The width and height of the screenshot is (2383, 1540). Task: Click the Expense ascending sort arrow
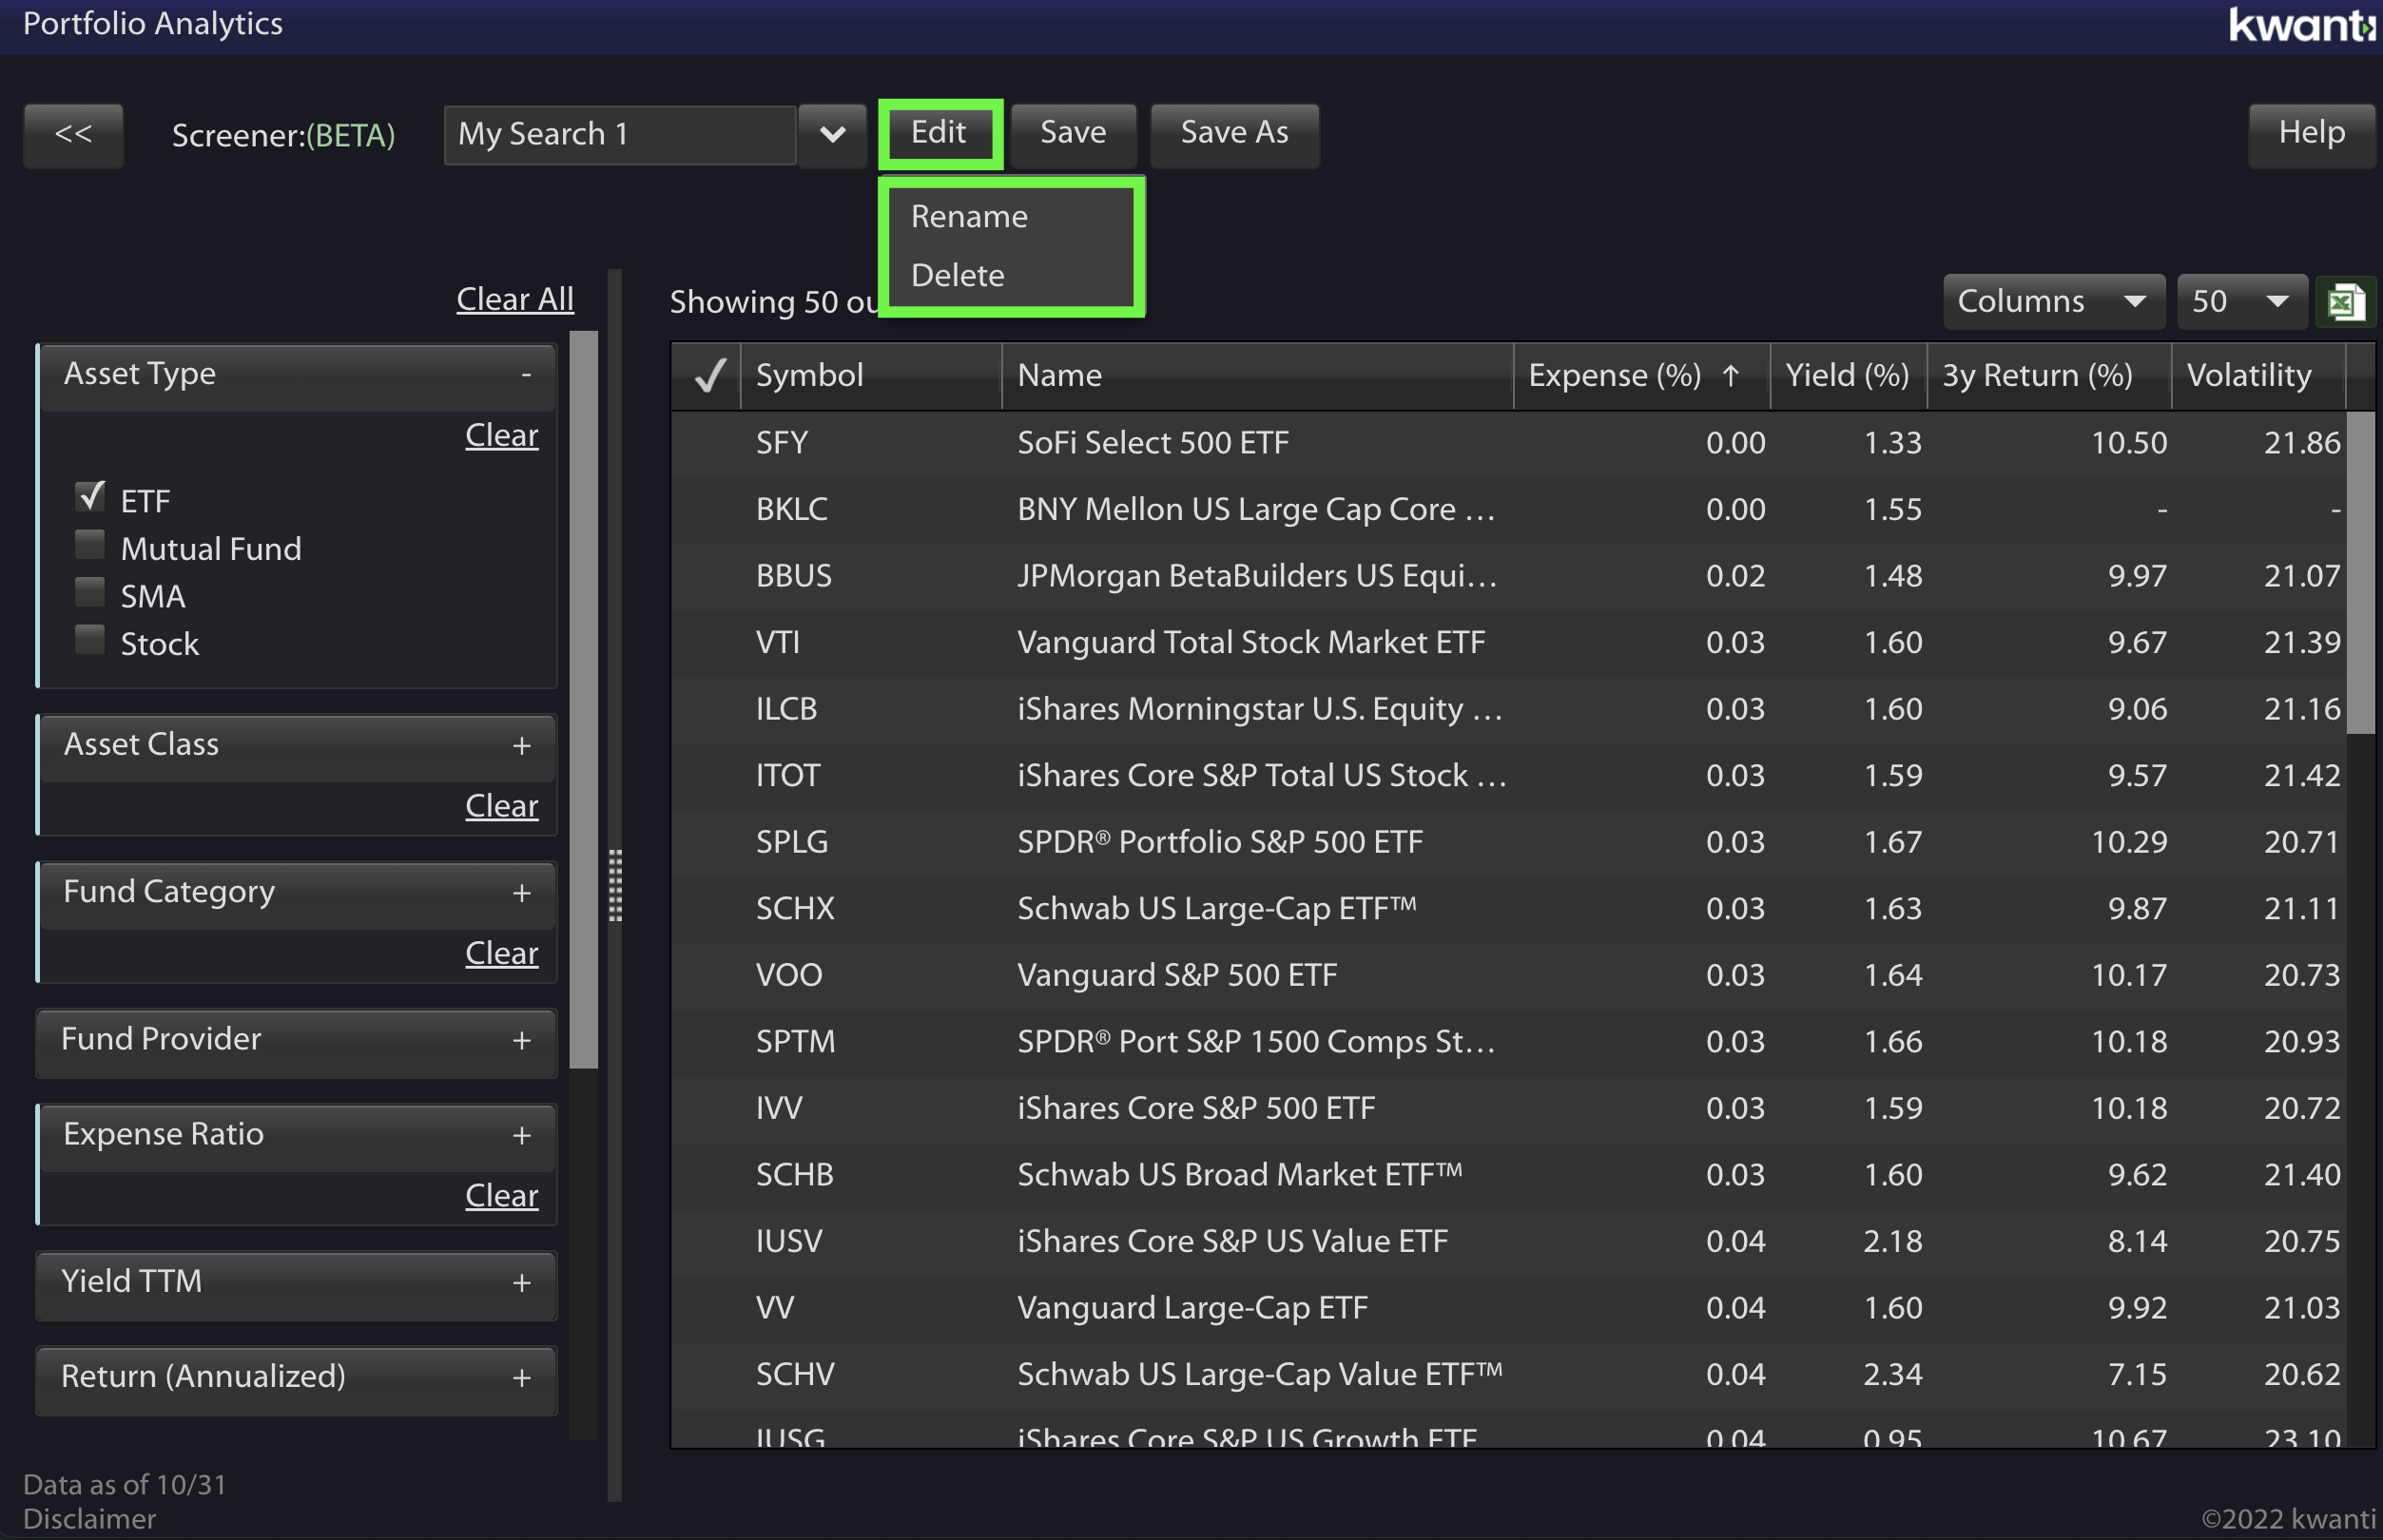click(x=1730, y=375)
